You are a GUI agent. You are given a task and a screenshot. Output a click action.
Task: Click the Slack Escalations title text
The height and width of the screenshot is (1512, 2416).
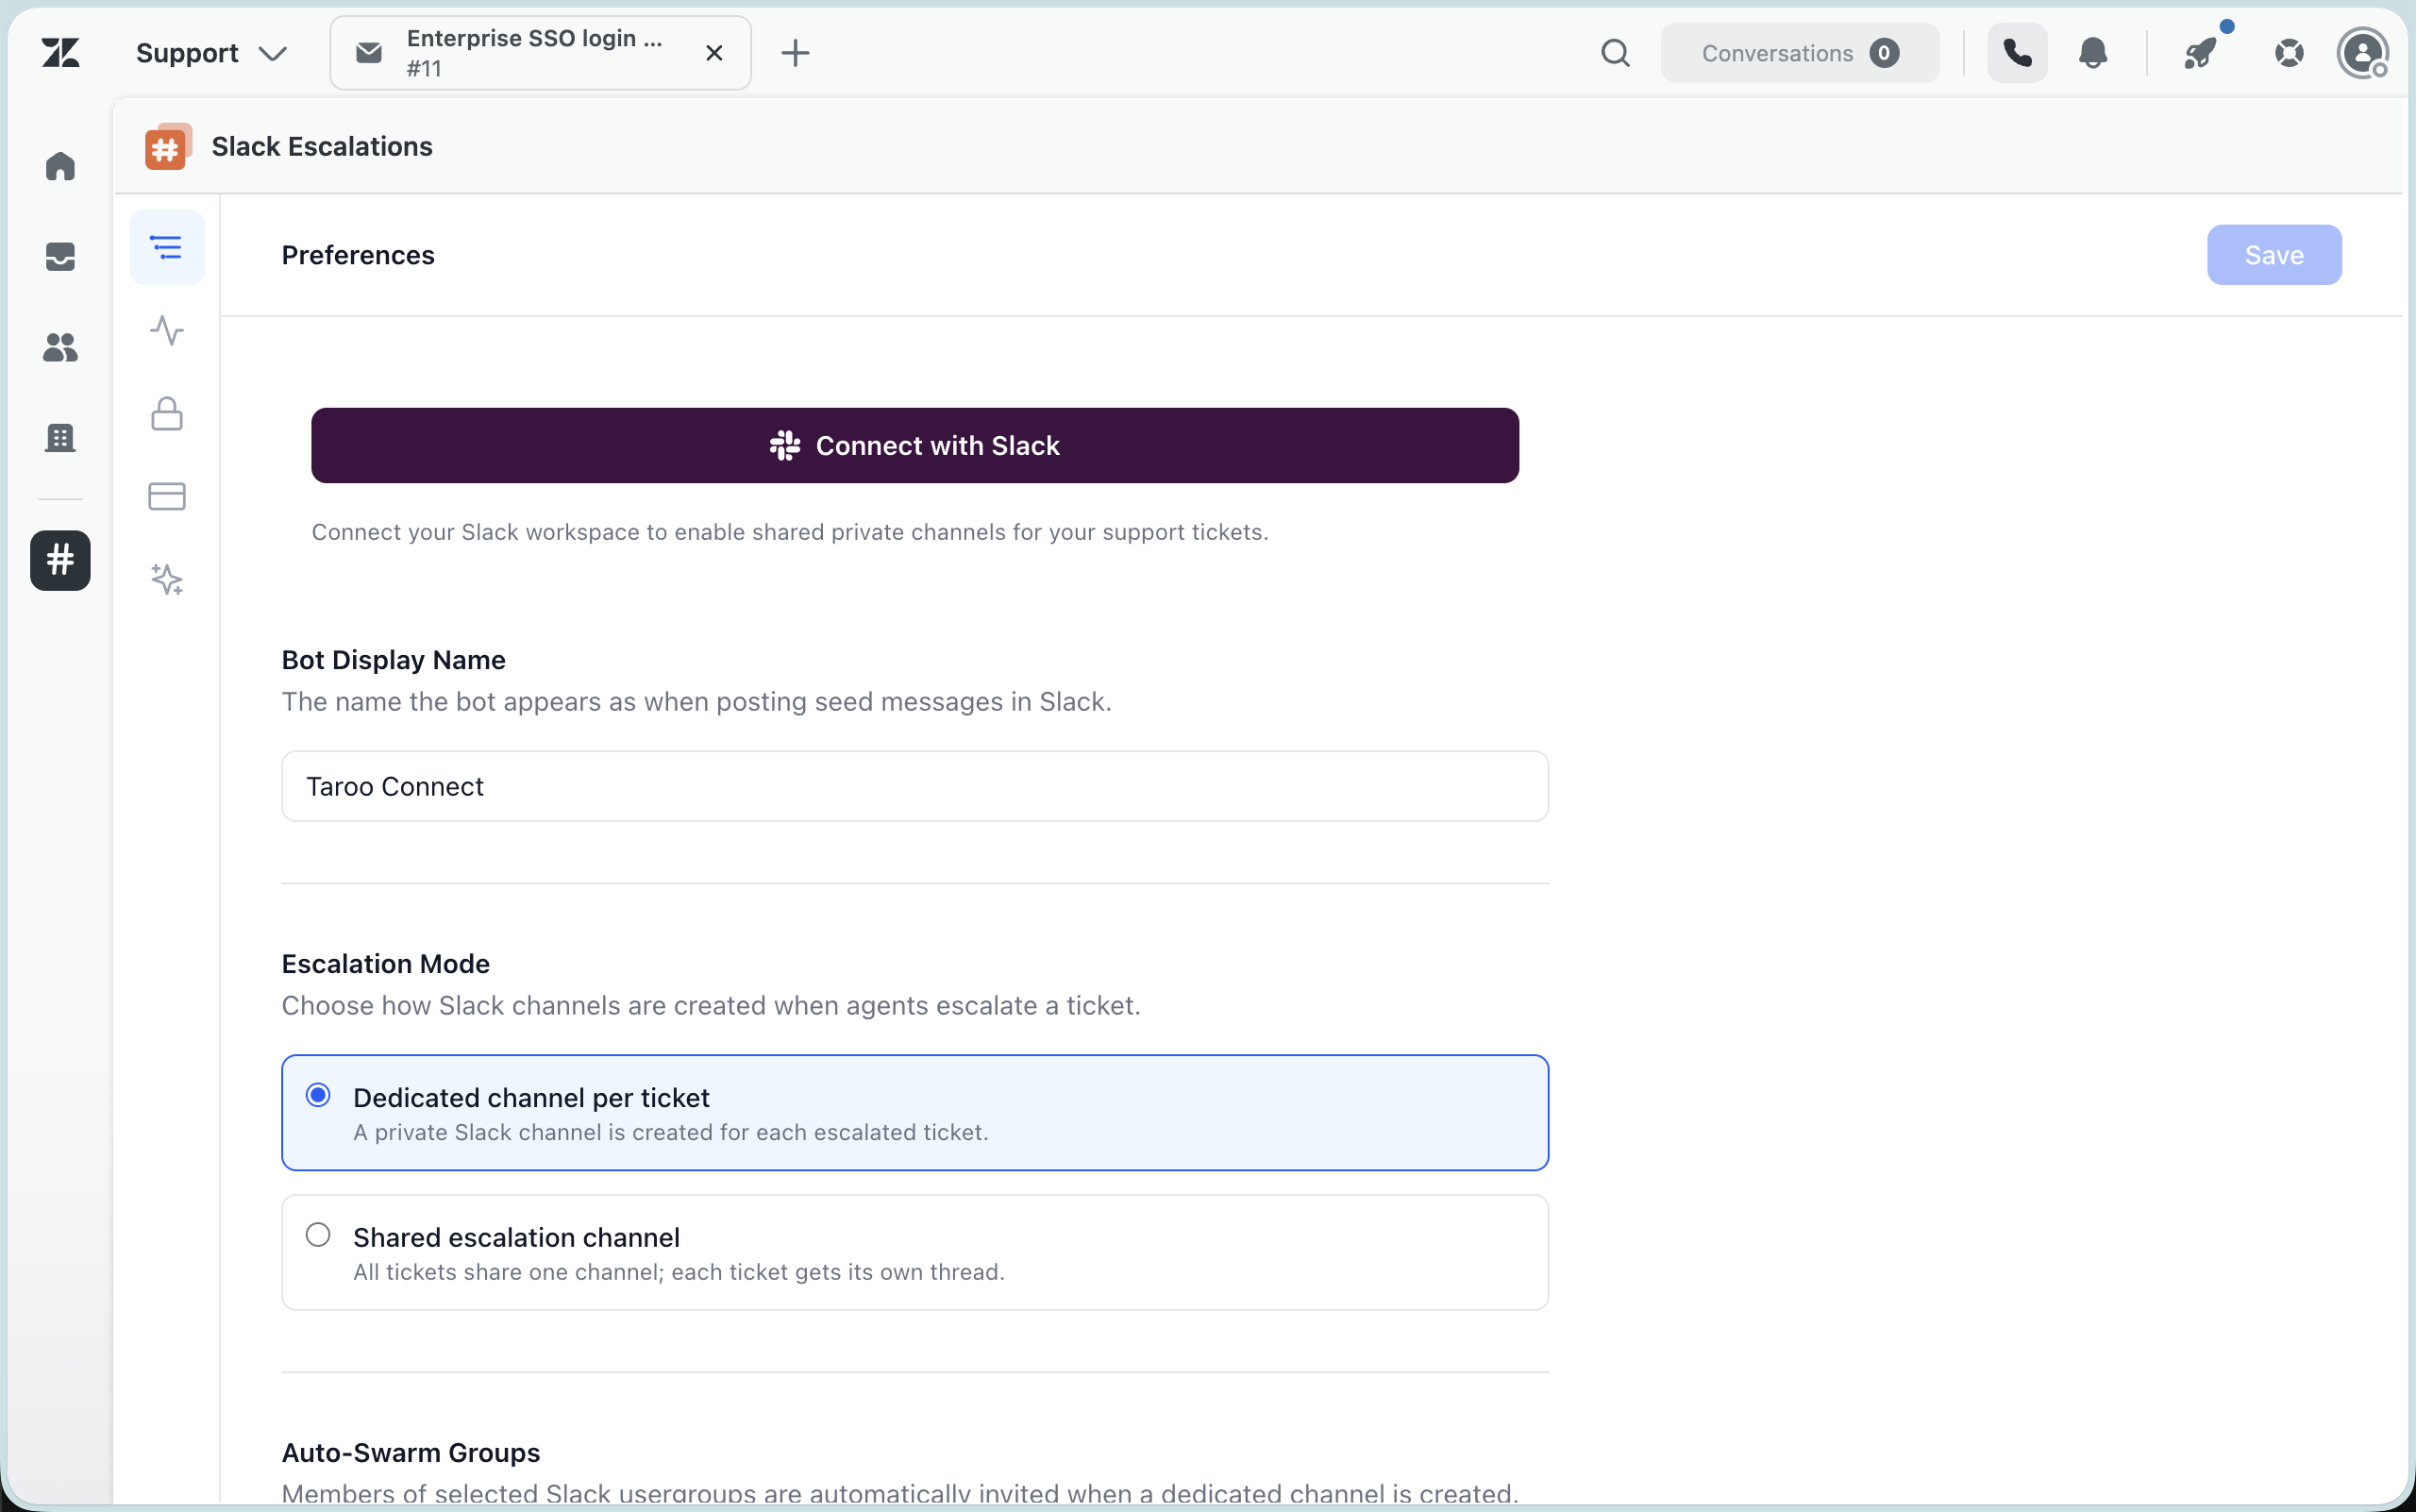click(322, 147)
